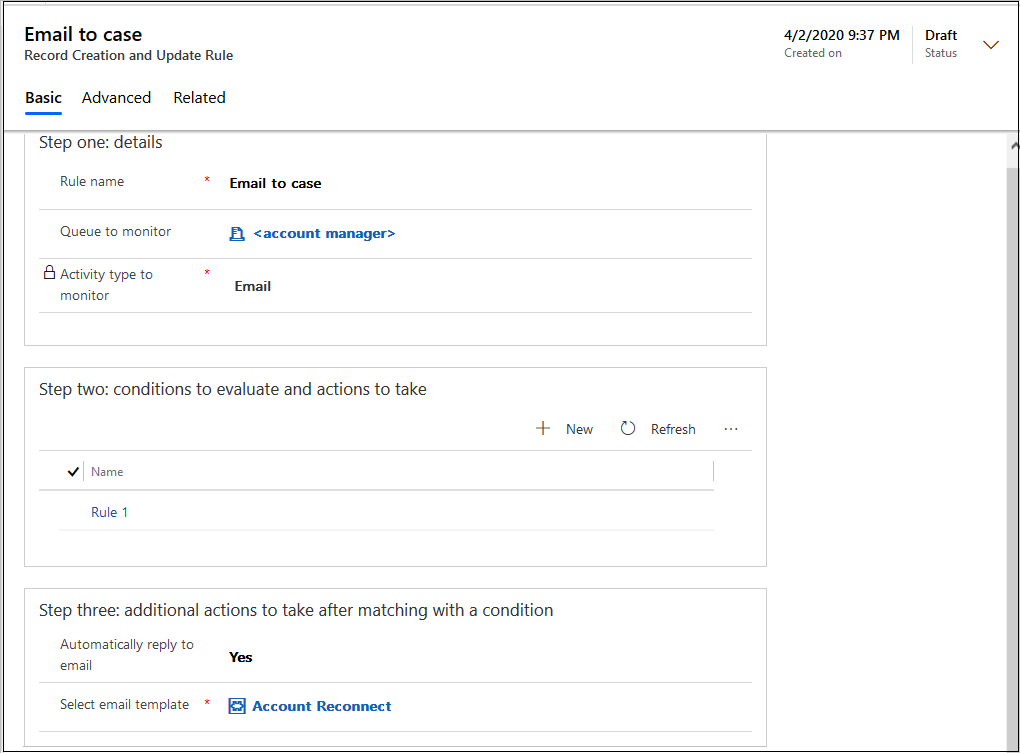Open the Related tab
This screenshot has height=753, width=1020.
[199, 98]
